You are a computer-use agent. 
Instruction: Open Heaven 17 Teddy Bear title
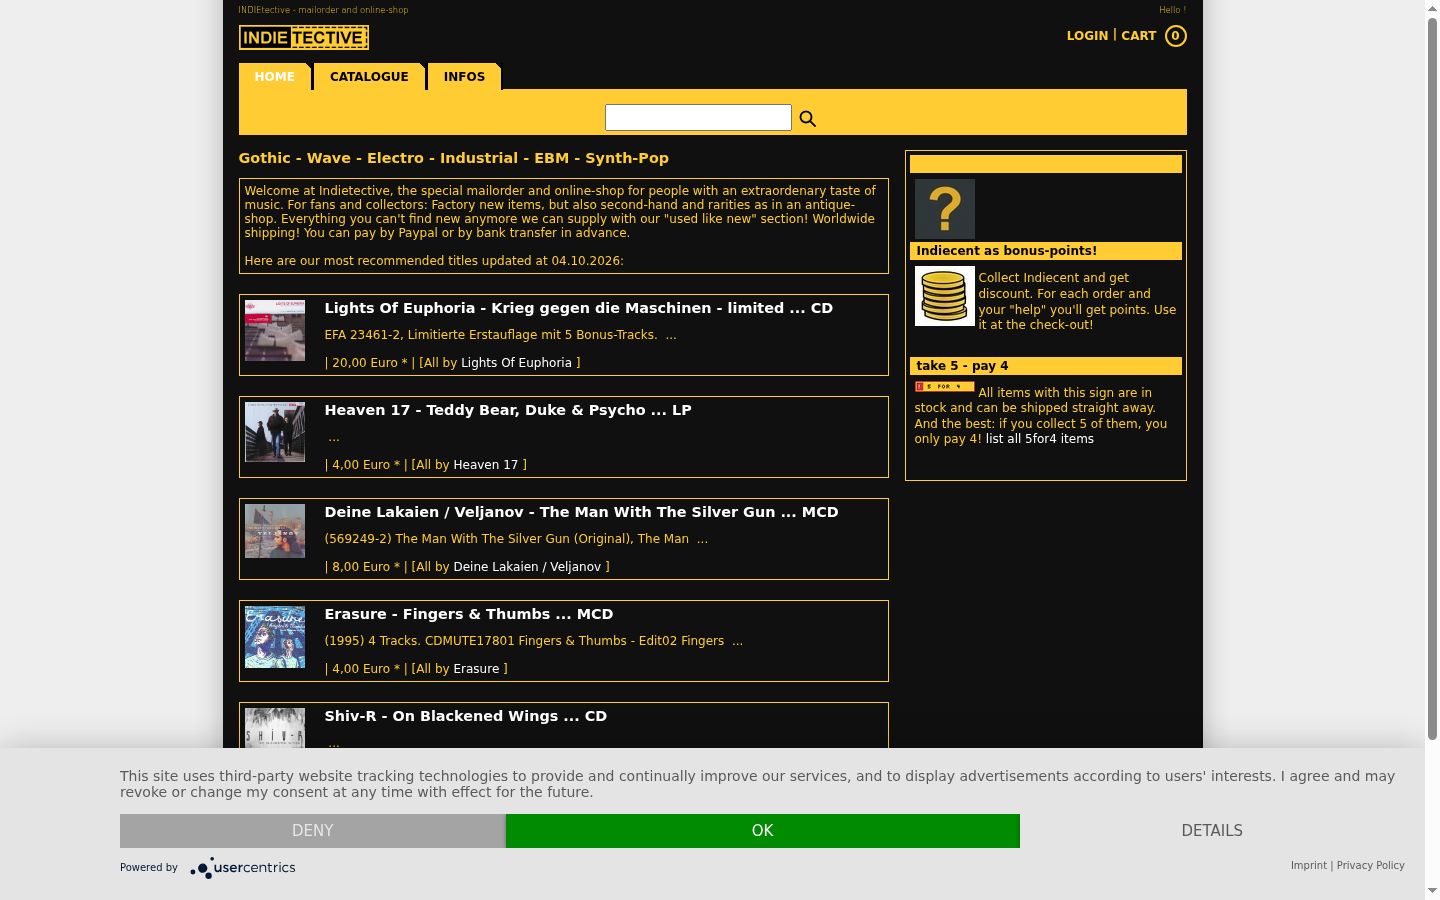pos(508,410)
